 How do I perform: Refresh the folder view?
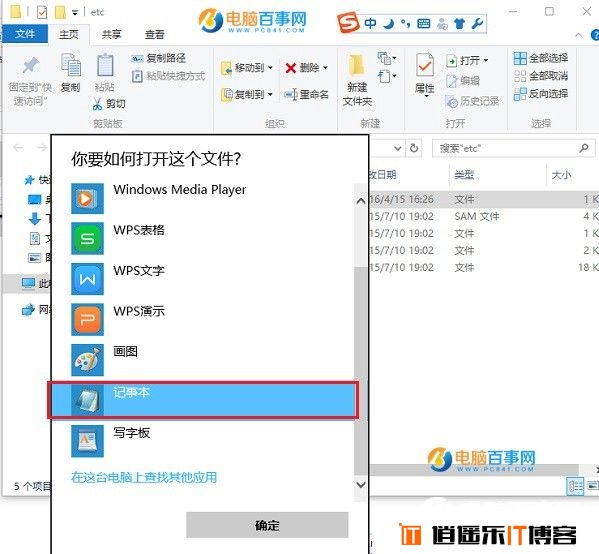[414, 148]
